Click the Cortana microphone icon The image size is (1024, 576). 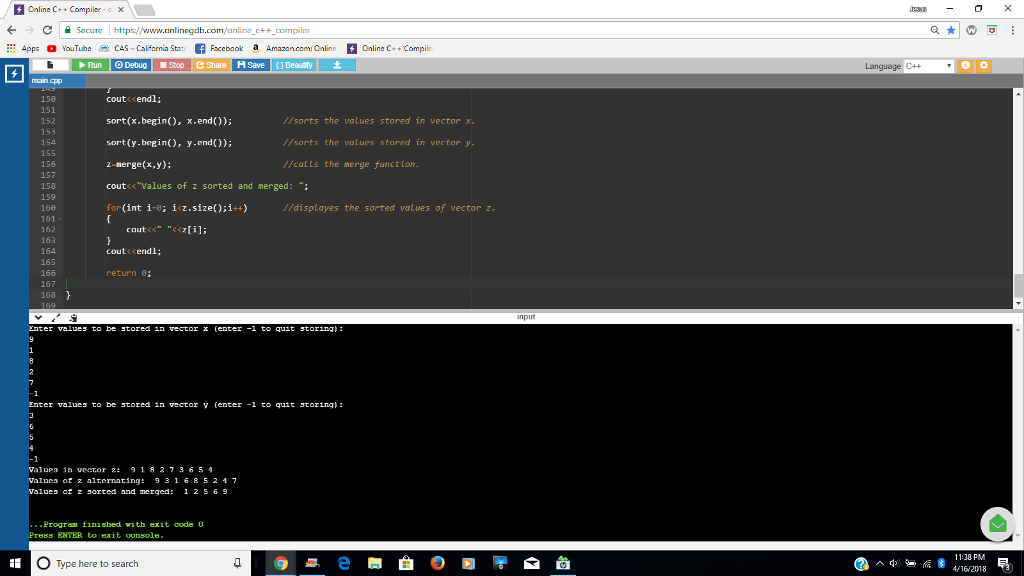(237, 563)
